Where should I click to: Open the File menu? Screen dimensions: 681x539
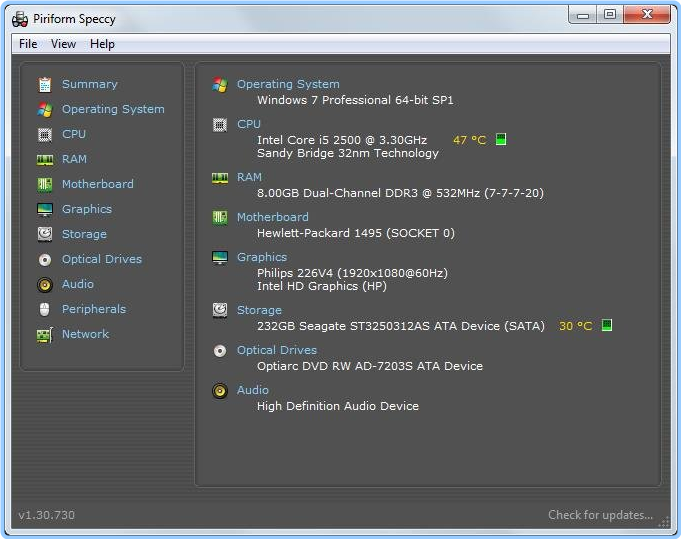[28, 44]
